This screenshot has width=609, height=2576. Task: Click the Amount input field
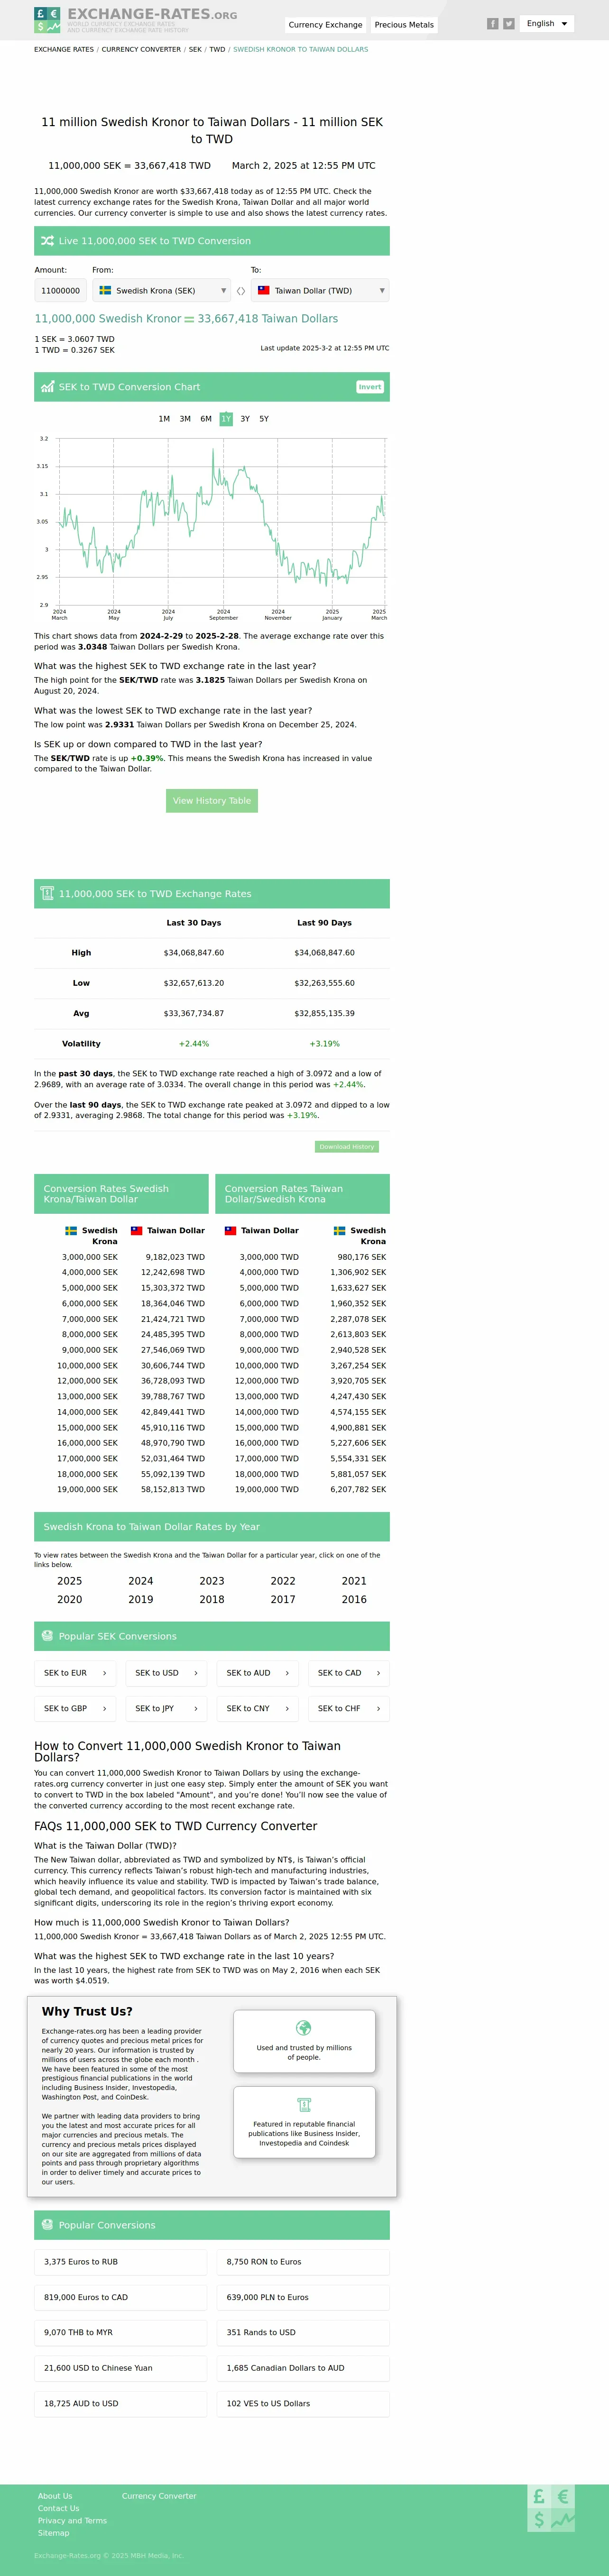[60, 290]
